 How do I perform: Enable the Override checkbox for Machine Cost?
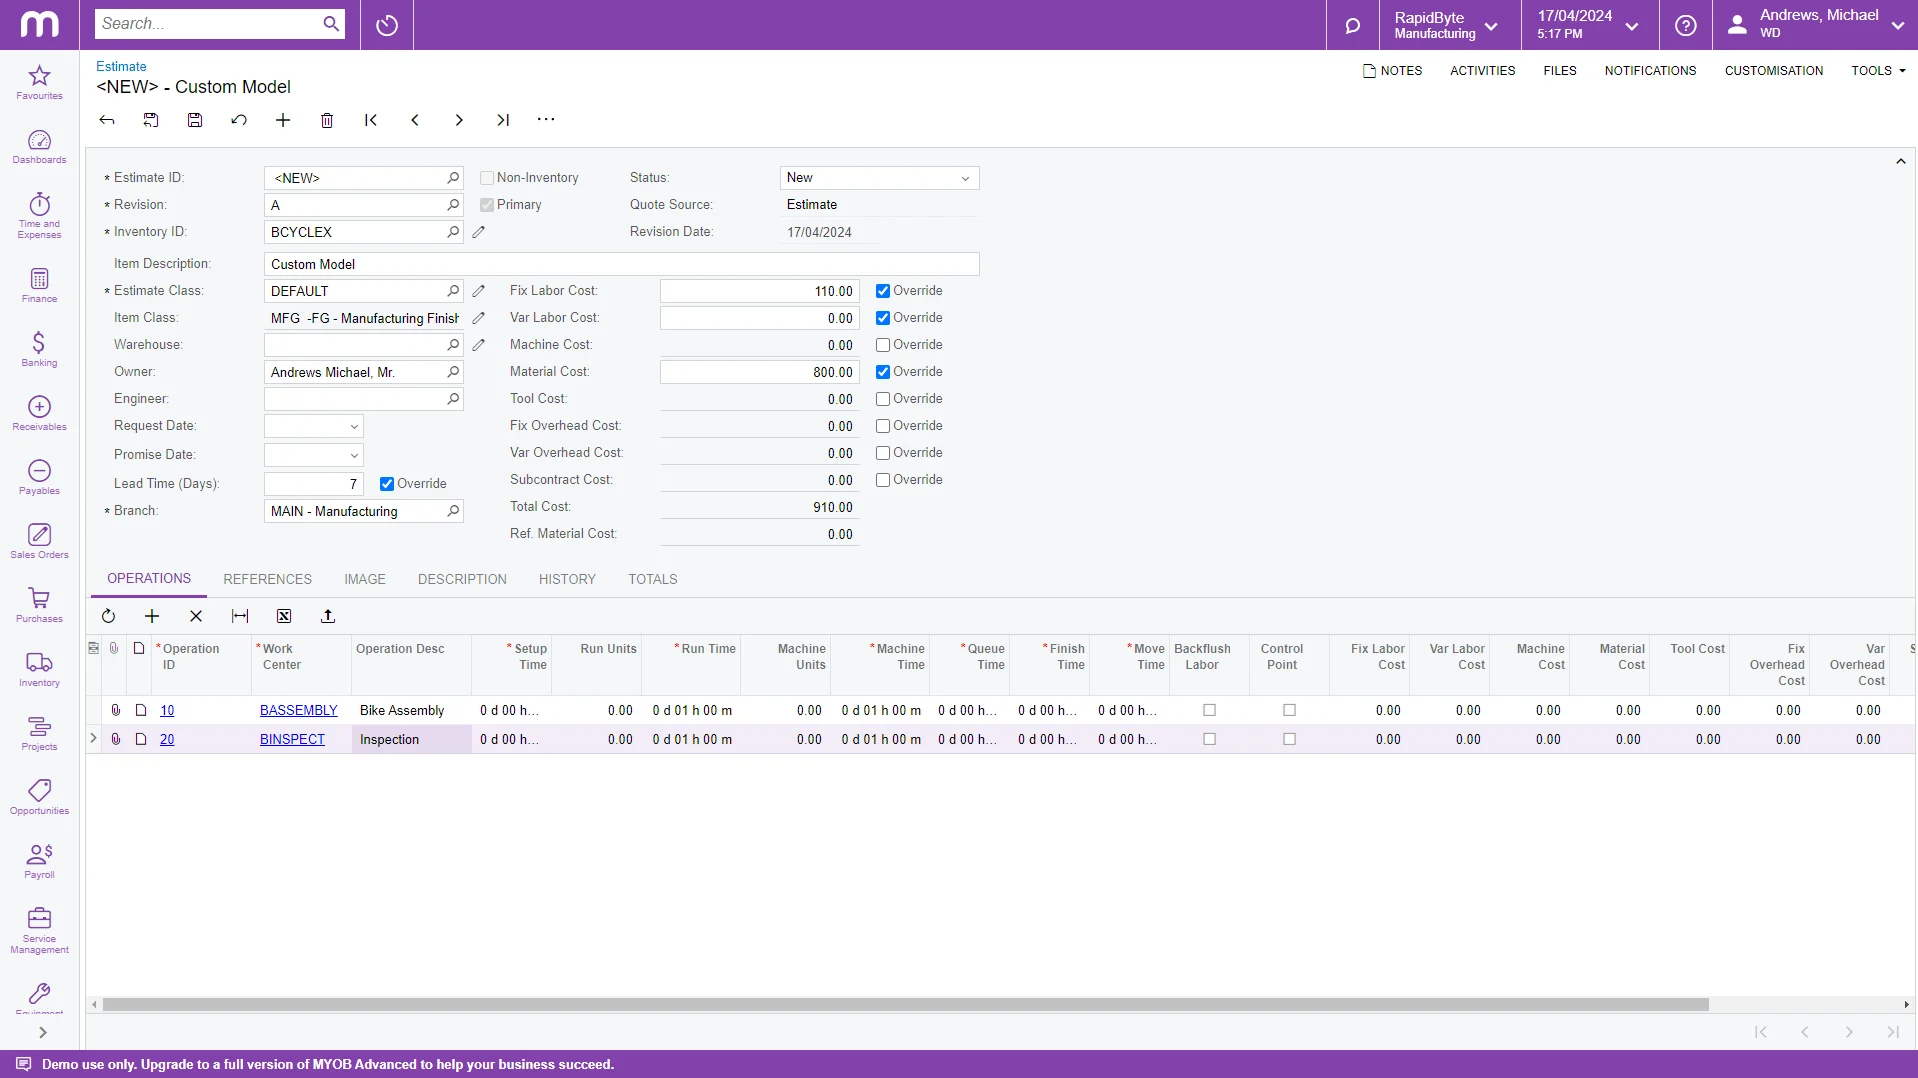coord(882,345)
